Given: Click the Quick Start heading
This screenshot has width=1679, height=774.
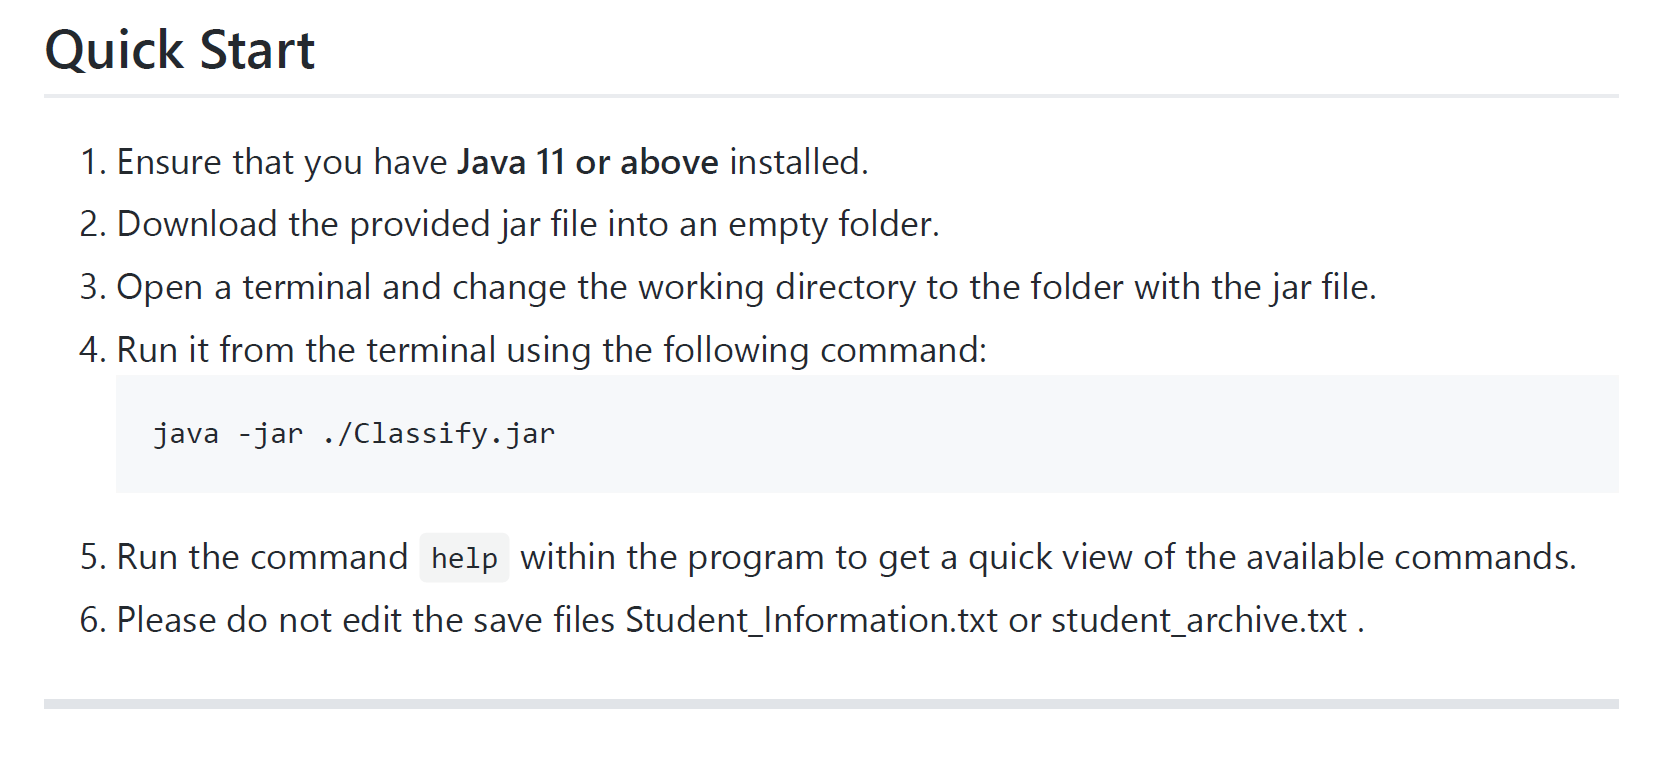Looking at the screenshot, I should pyautogui.click(x=180, y=50).
